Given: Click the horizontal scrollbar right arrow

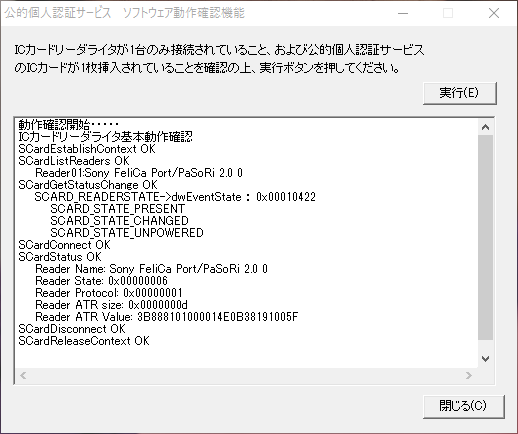Looking at the screenshot, I should pyautogui.click(x=469, y=375).
